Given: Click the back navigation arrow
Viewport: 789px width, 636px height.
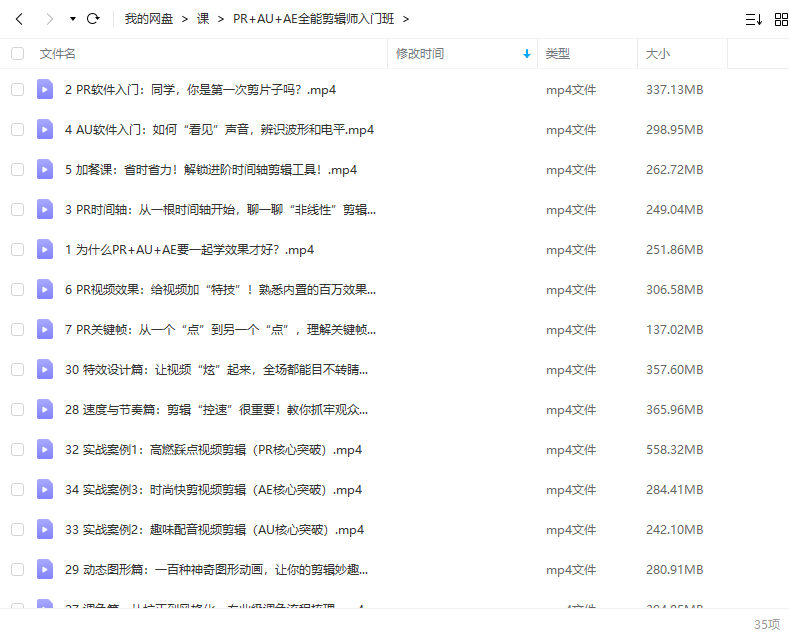Looking at the screenshot, I should point(19,19).
